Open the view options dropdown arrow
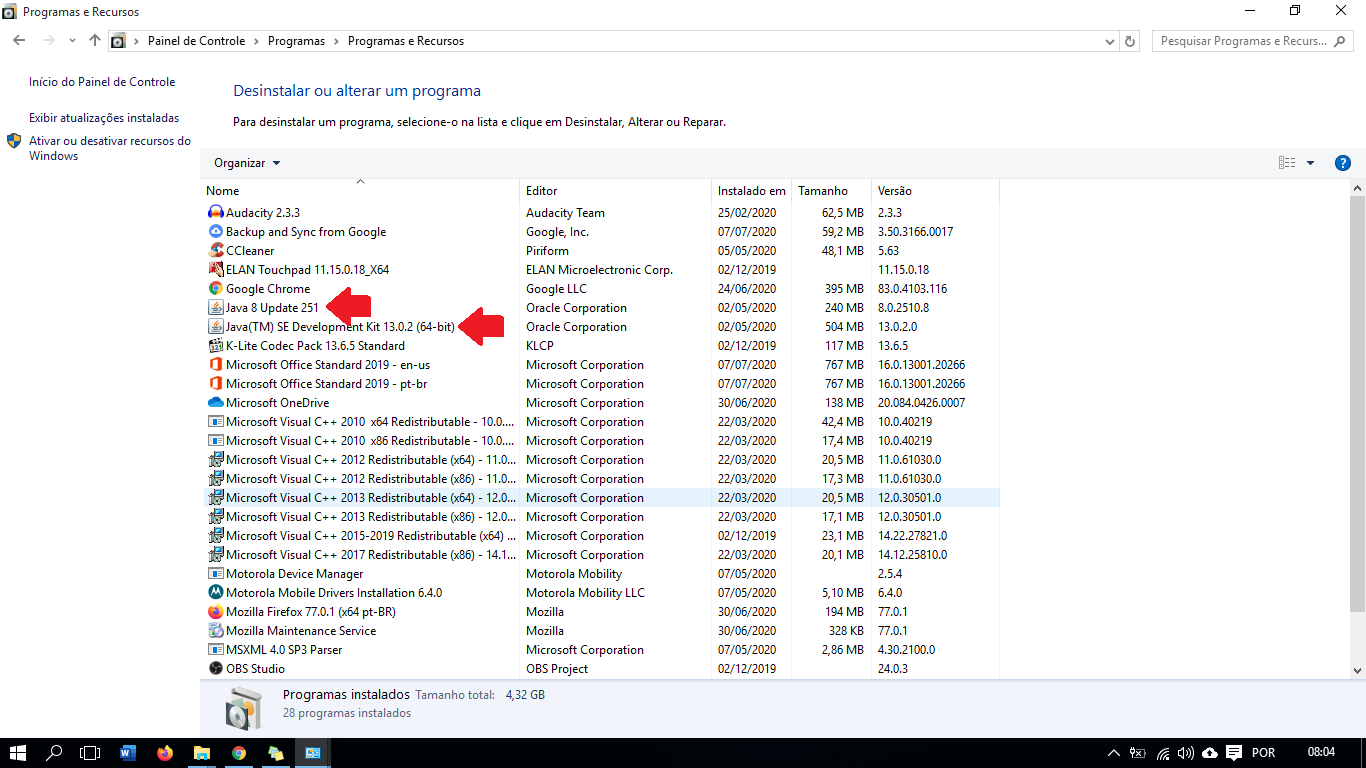 1310,163
